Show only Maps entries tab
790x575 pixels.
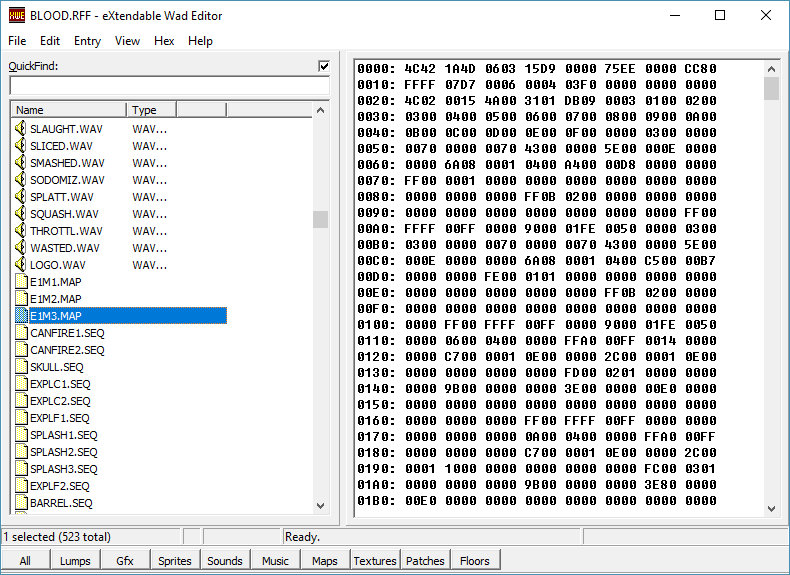tap(325, 561)
